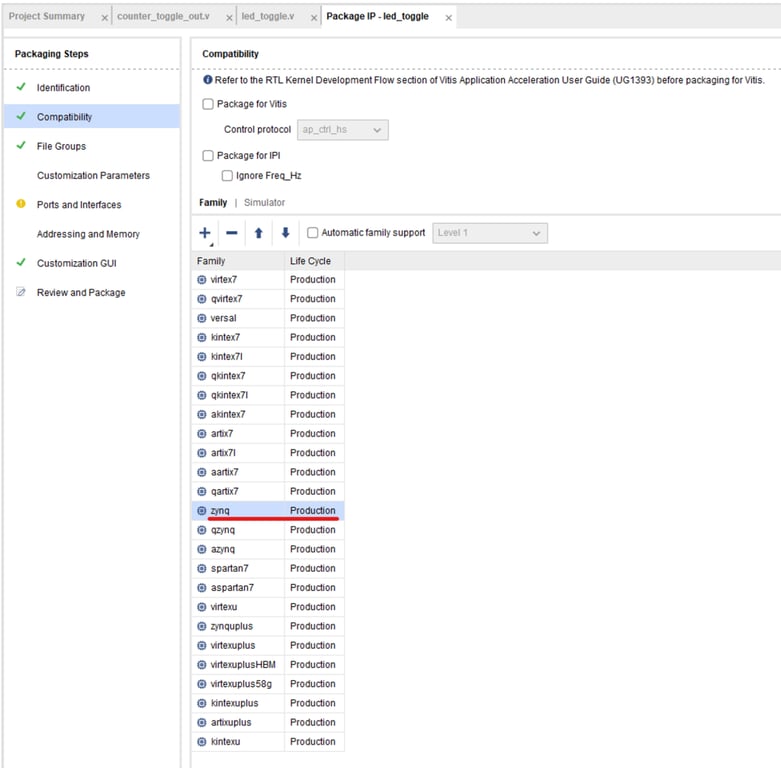781x768 pixels.
Task: Close the counter_toggle_out.v tab
Action: [229, 18]
